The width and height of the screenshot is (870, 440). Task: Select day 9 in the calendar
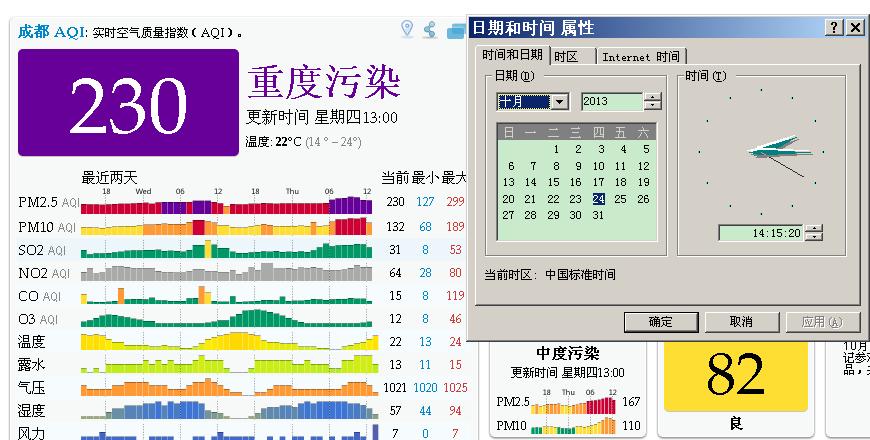(578, 166)
